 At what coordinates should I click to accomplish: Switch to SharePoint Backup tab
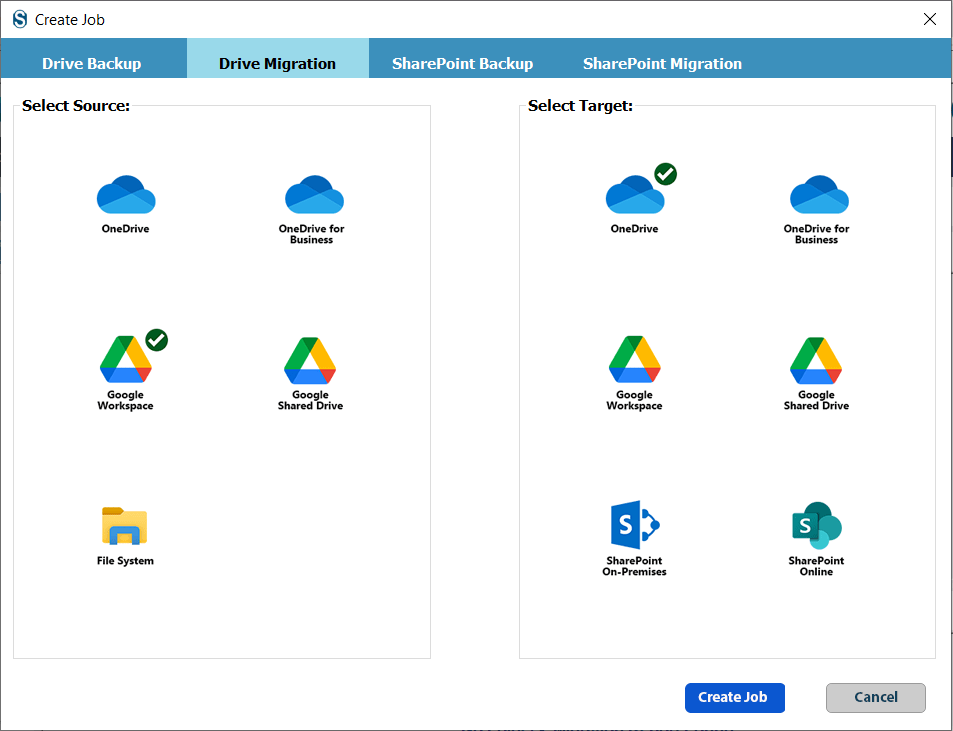463,63
